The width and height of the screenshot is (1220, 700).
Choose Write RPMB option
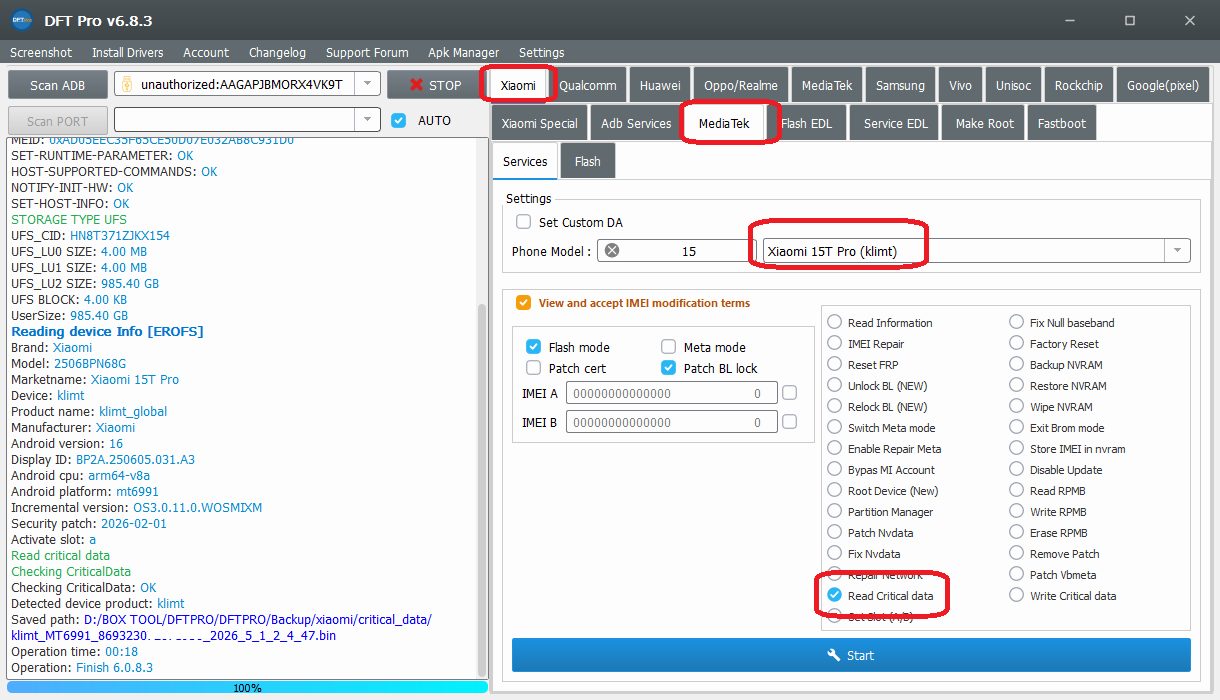(1017, 511)
